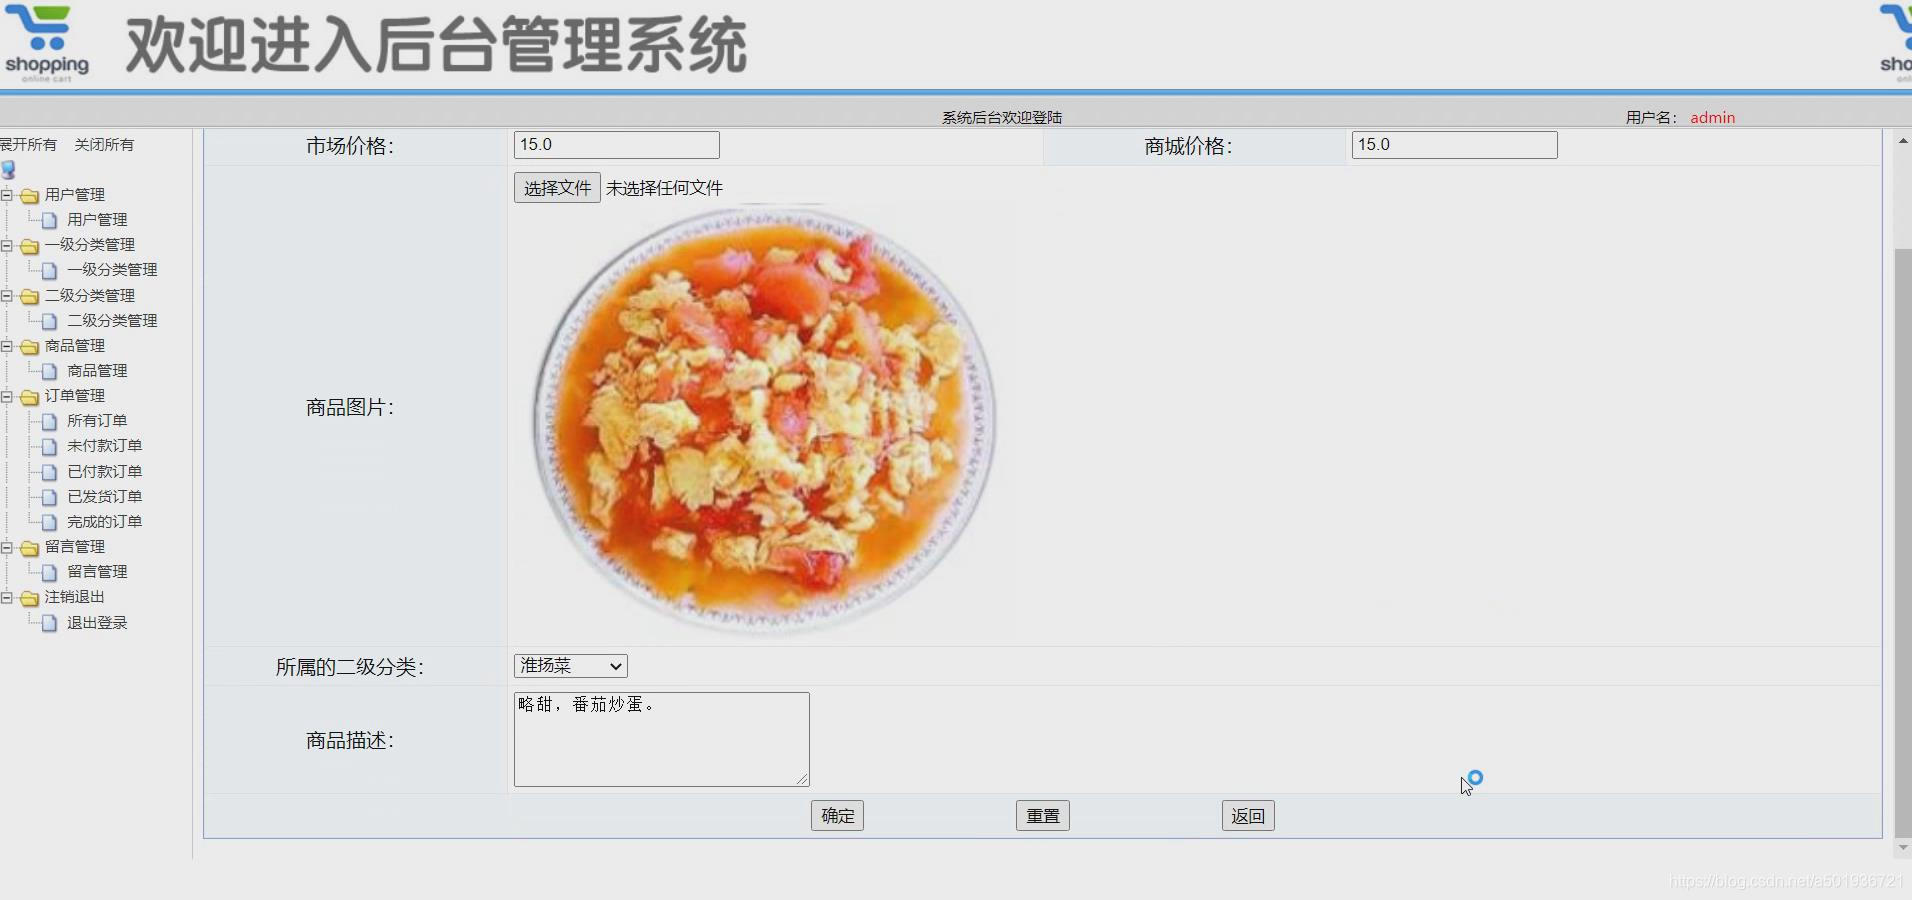Click the folder icon beside 用户管理
Screen dimensions: 1912x900
point(29,195)
